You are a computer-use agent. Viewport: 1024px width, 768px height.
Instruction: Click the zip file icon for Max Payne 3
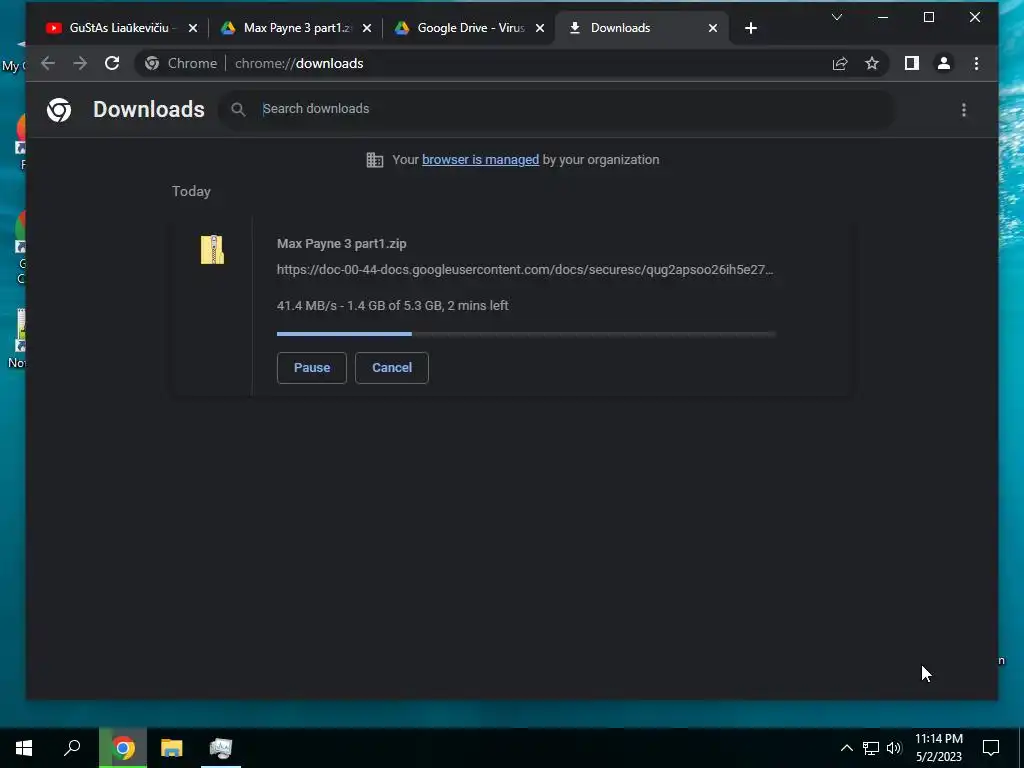(x=212, y=249)
